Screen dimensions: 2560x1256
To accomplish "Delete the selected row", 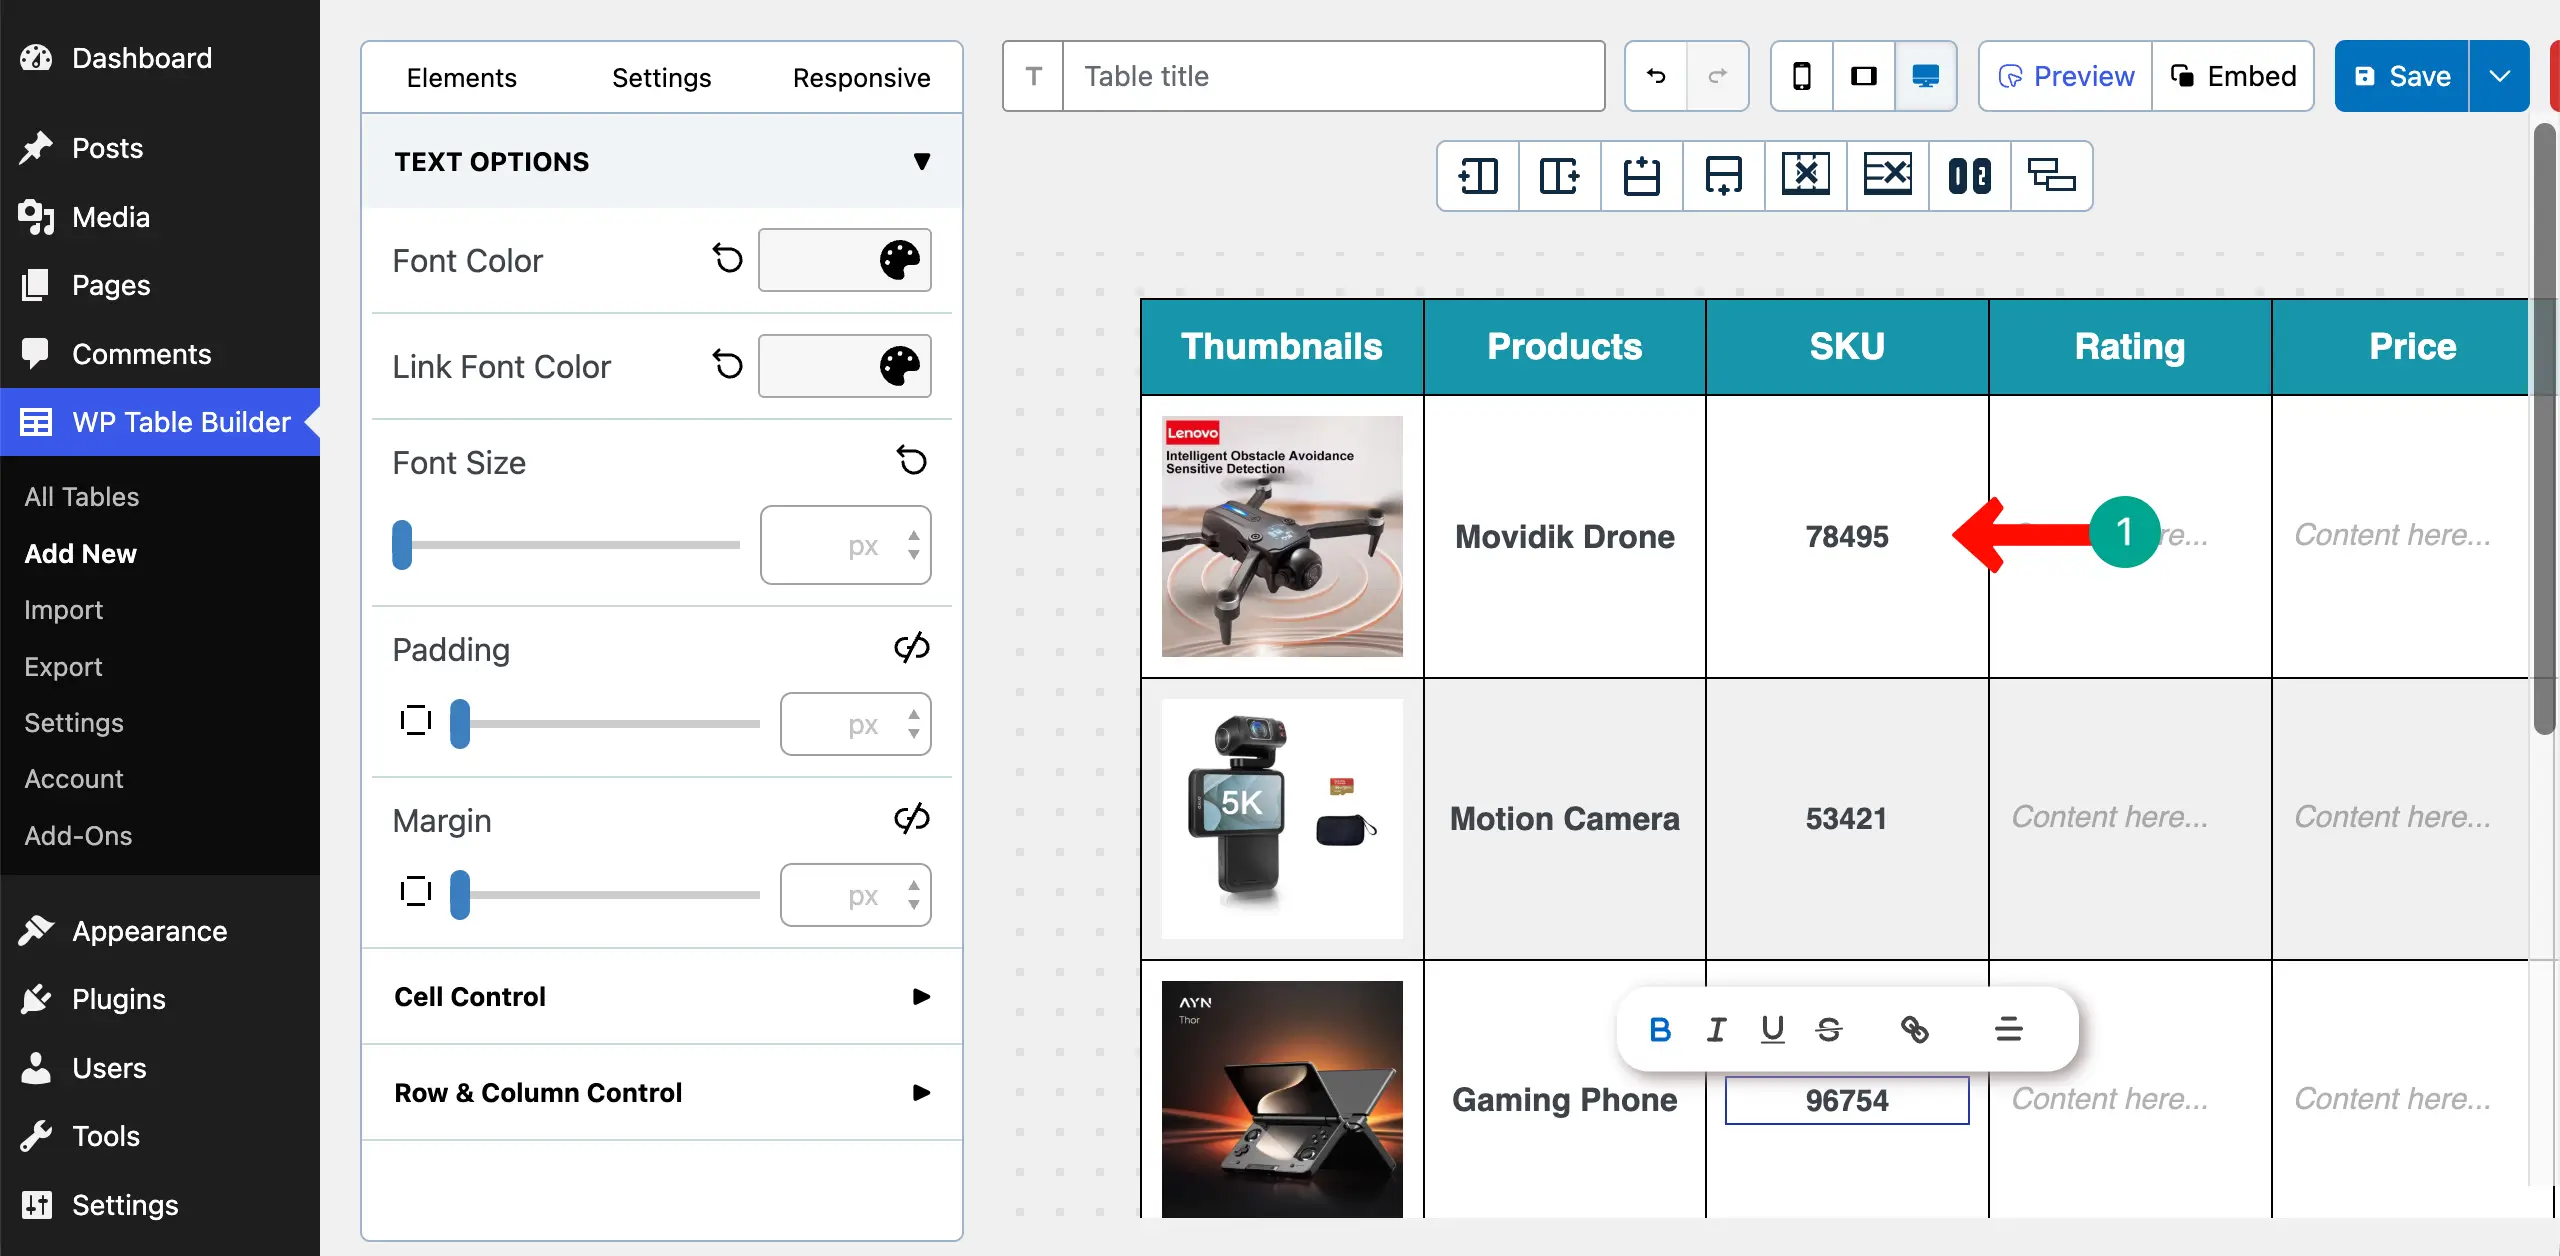I will (1887, 176).
